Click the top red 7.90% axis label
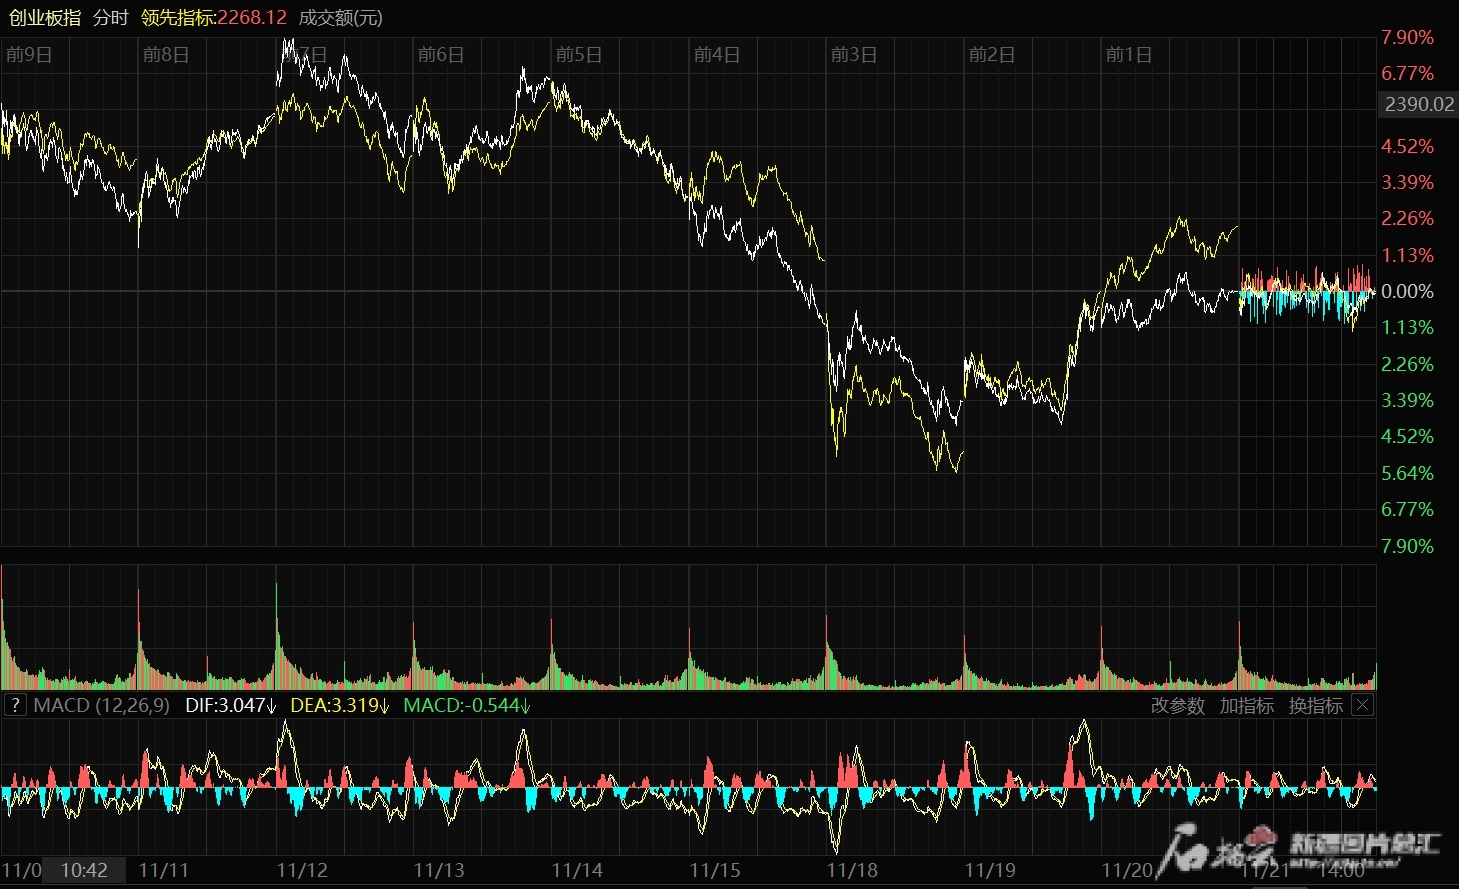1459x889 pixels. 1407,37
